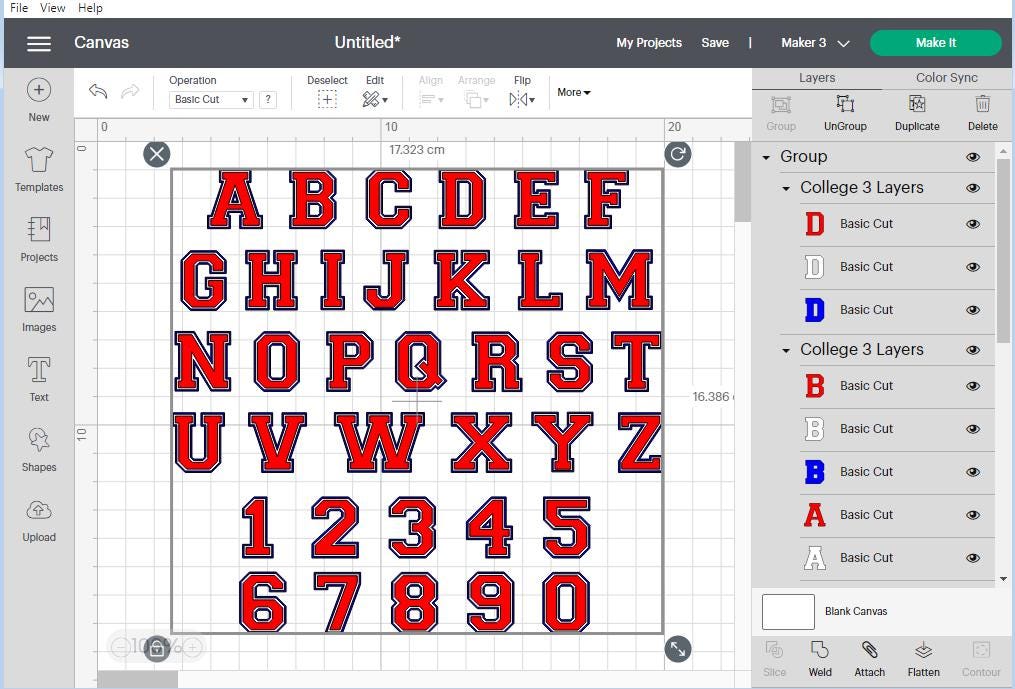Hide the top Group layer
Screen dimensions: 1015x689
(973, 157)
